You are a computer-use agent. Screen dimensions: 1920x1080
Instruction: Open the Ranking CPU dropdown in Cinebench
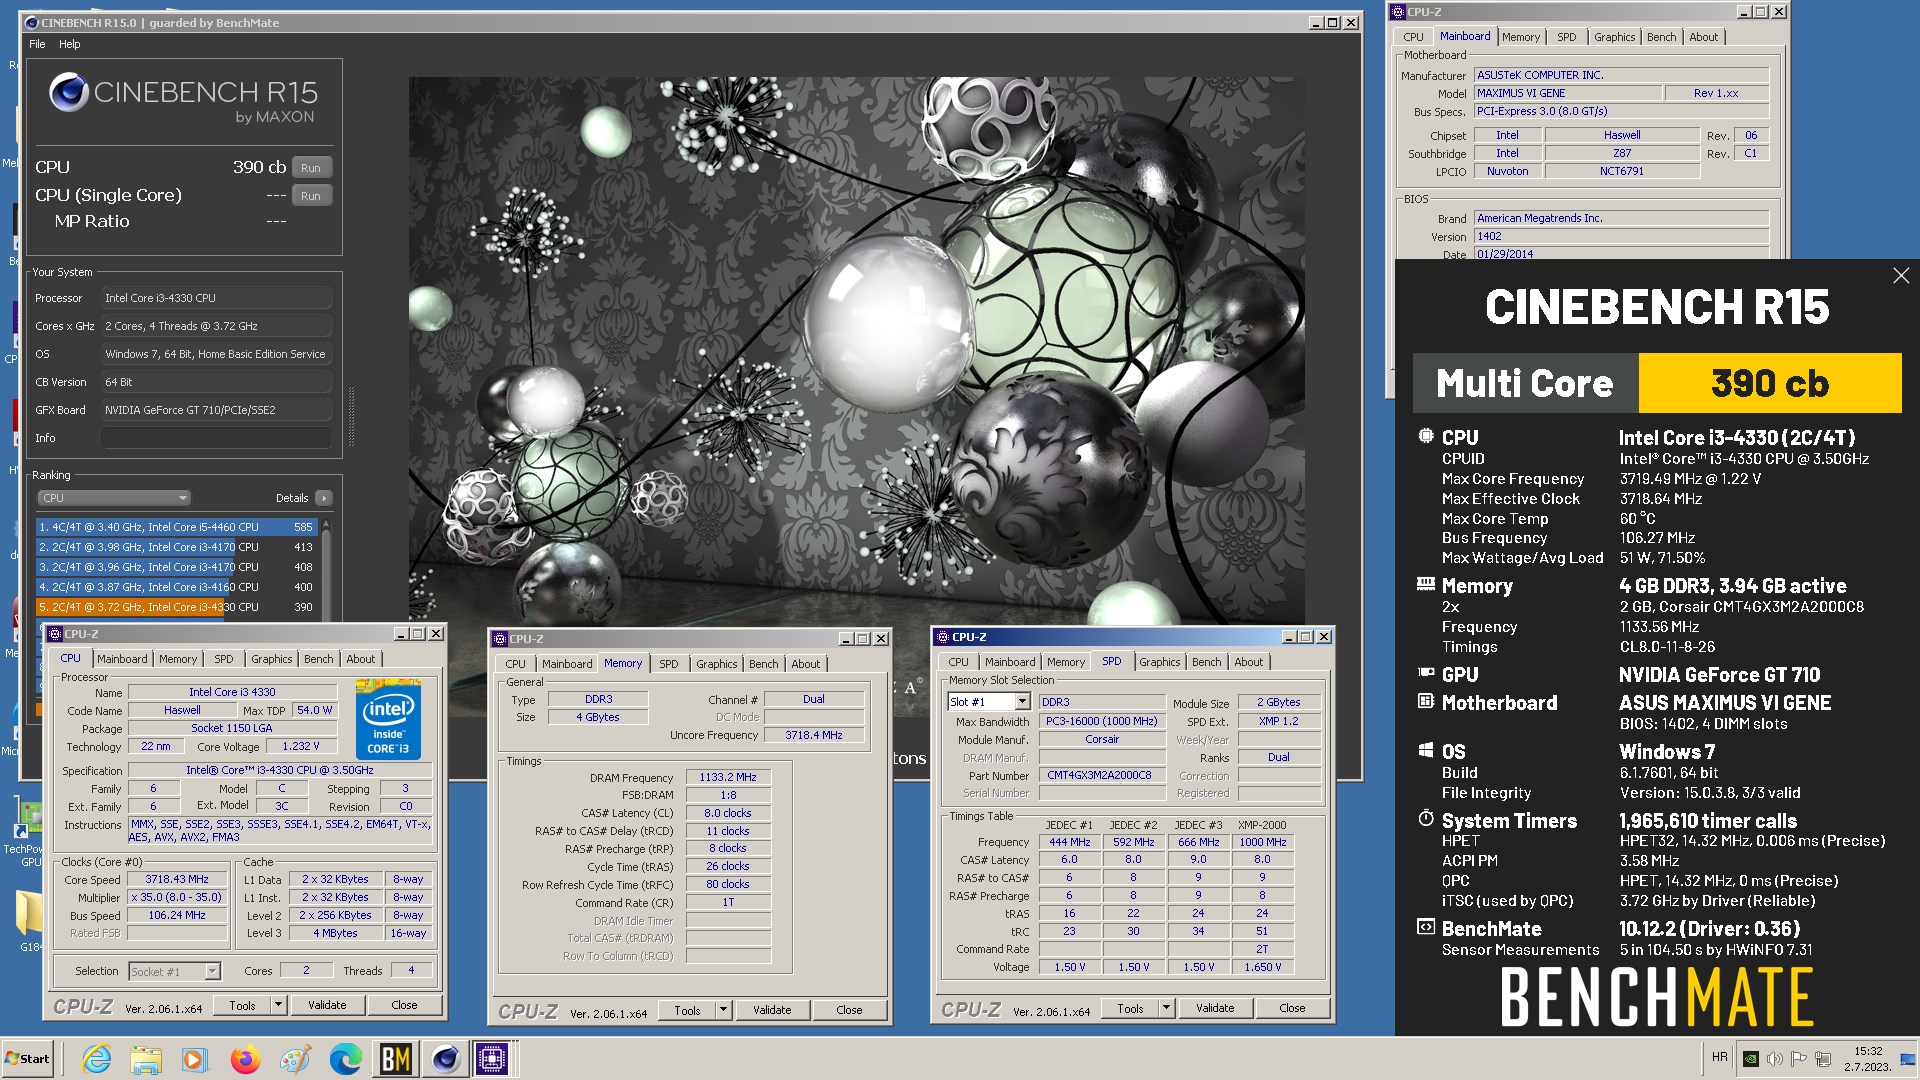click(114, 498)
